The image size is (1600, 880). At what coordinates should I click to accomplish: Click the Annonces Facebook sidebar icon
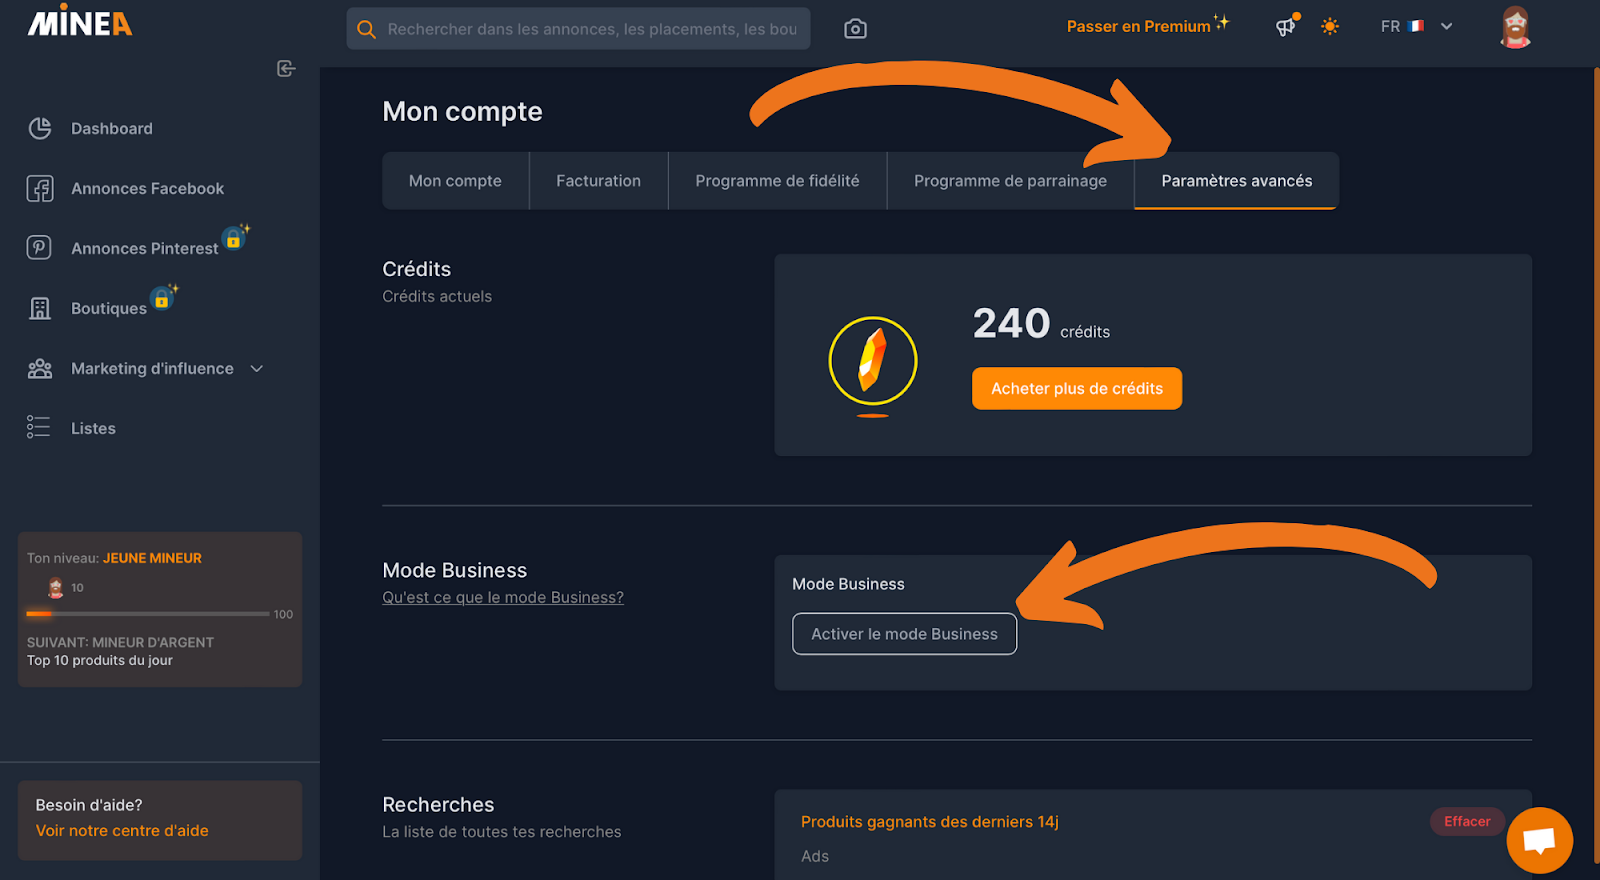40,188
